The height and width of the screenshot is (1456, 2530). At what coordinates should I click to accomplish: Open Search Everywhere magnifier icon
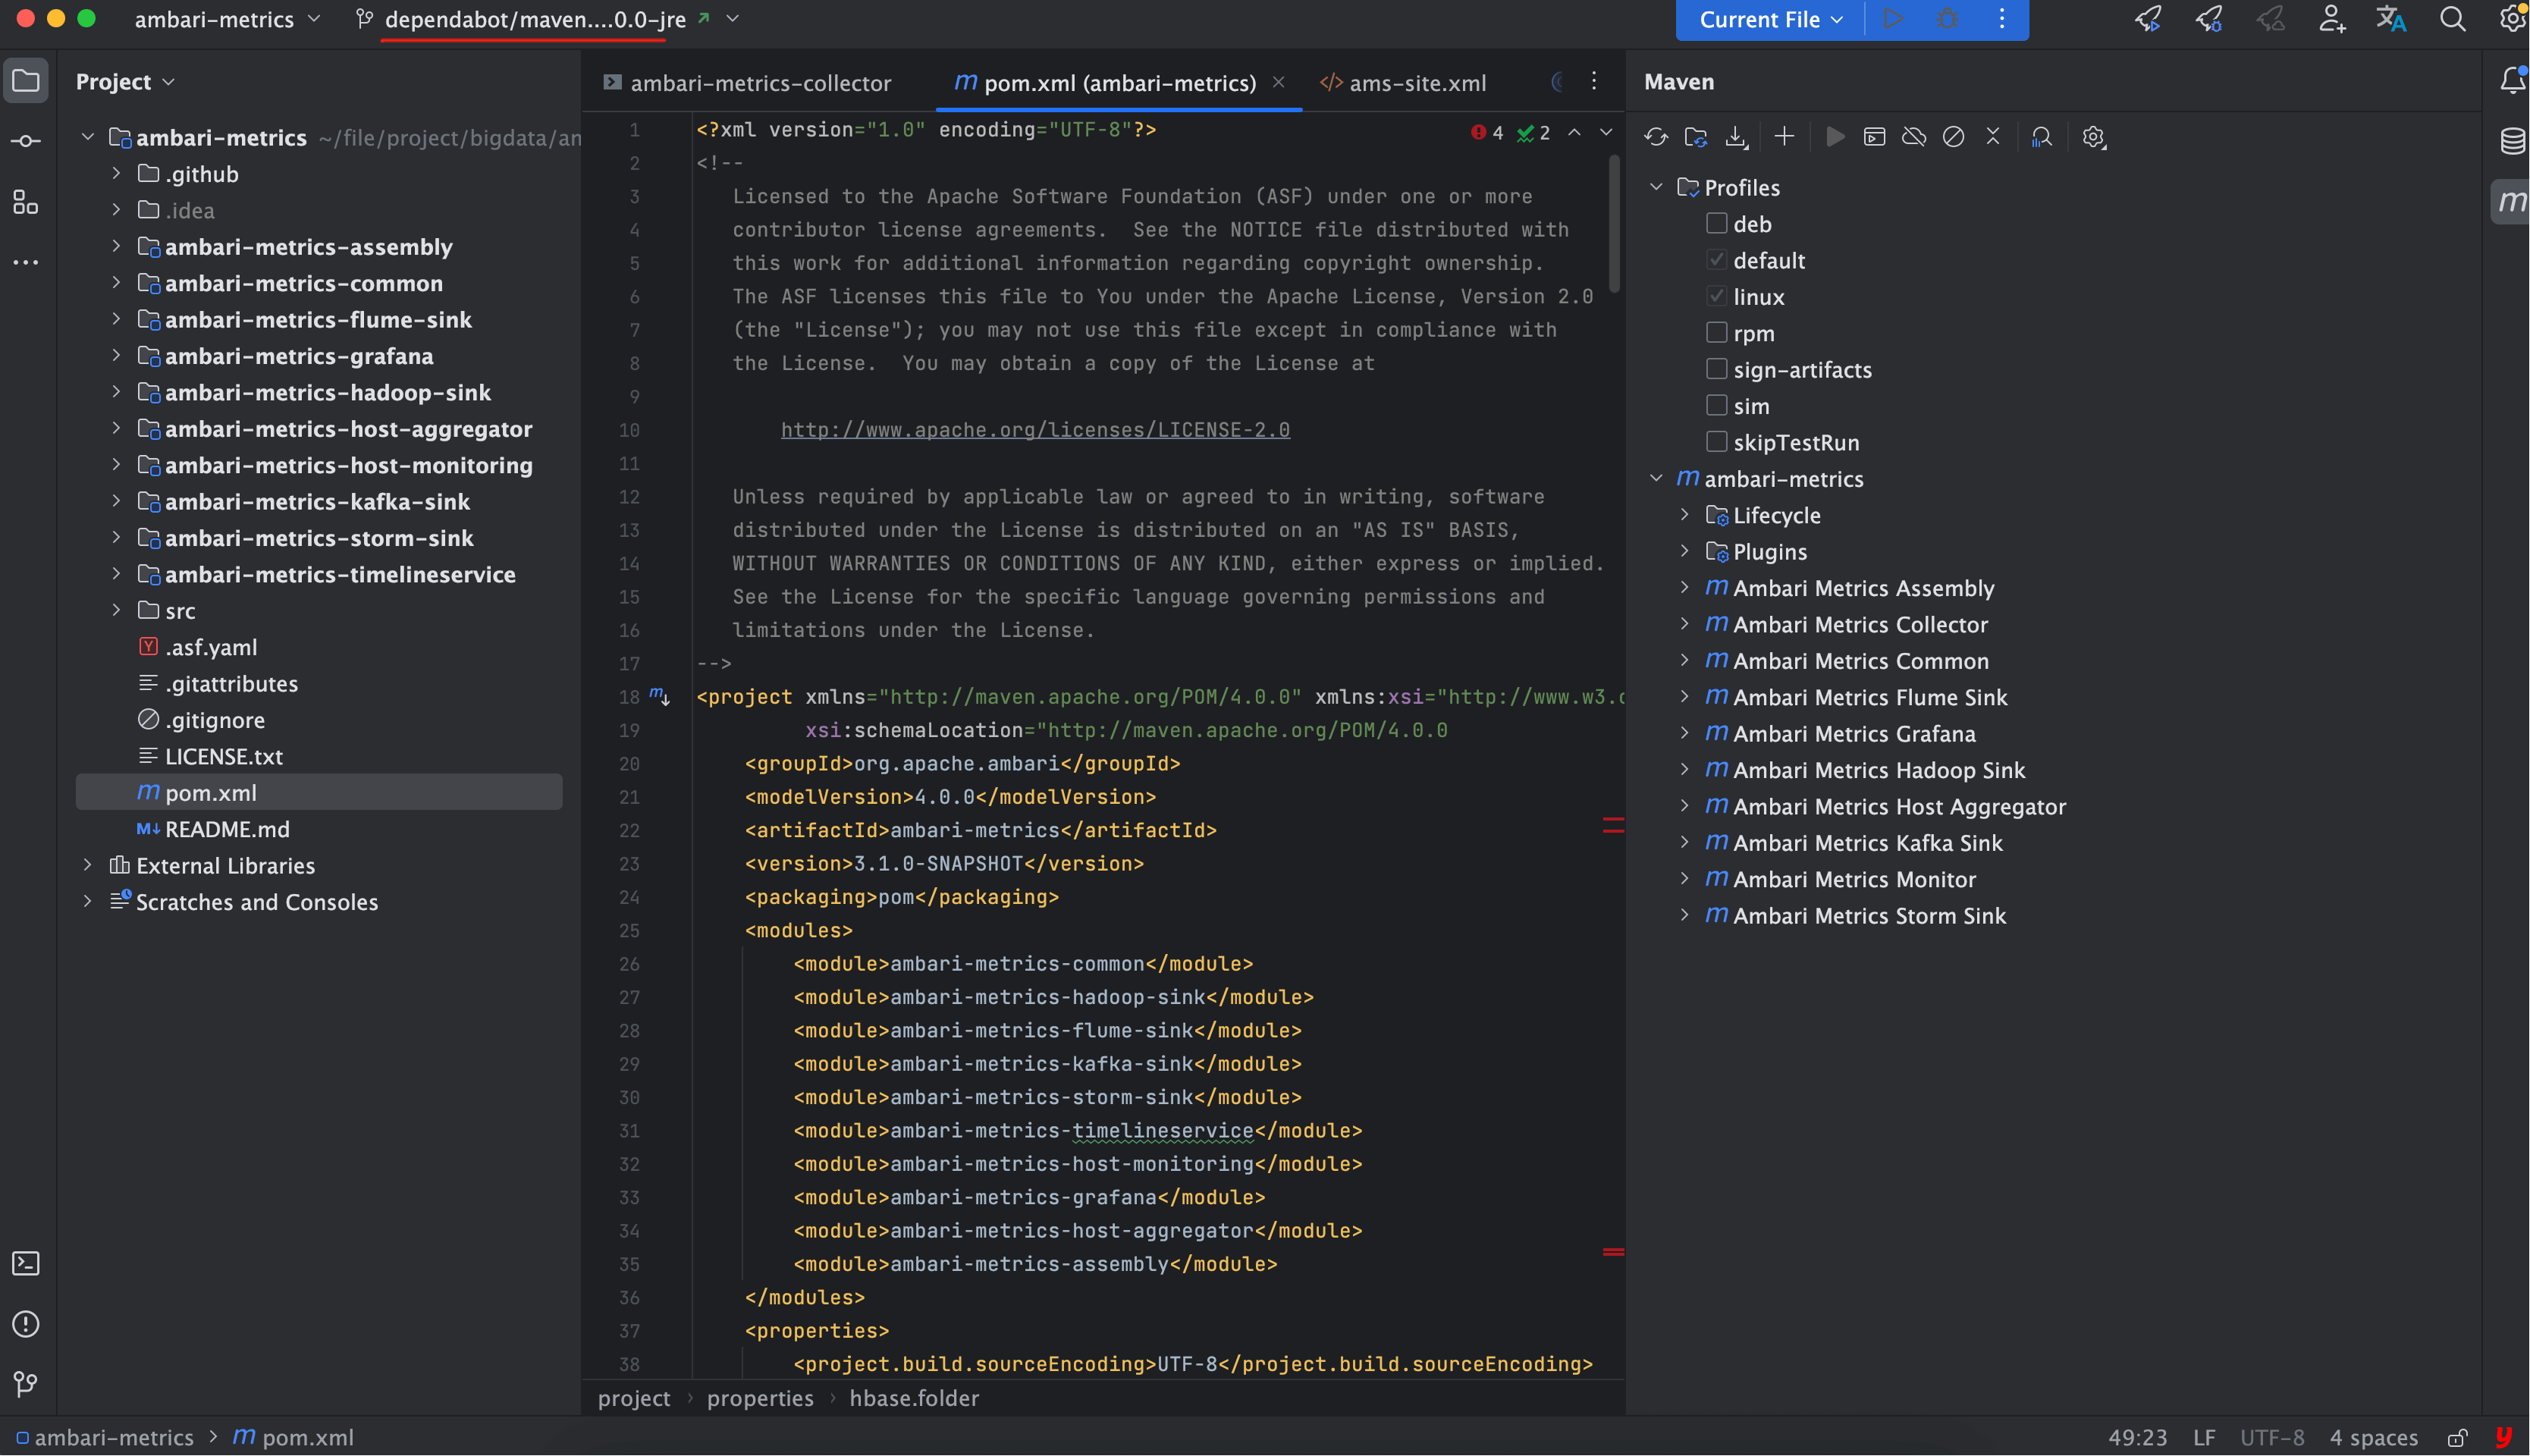click(x=2452, y=19)
